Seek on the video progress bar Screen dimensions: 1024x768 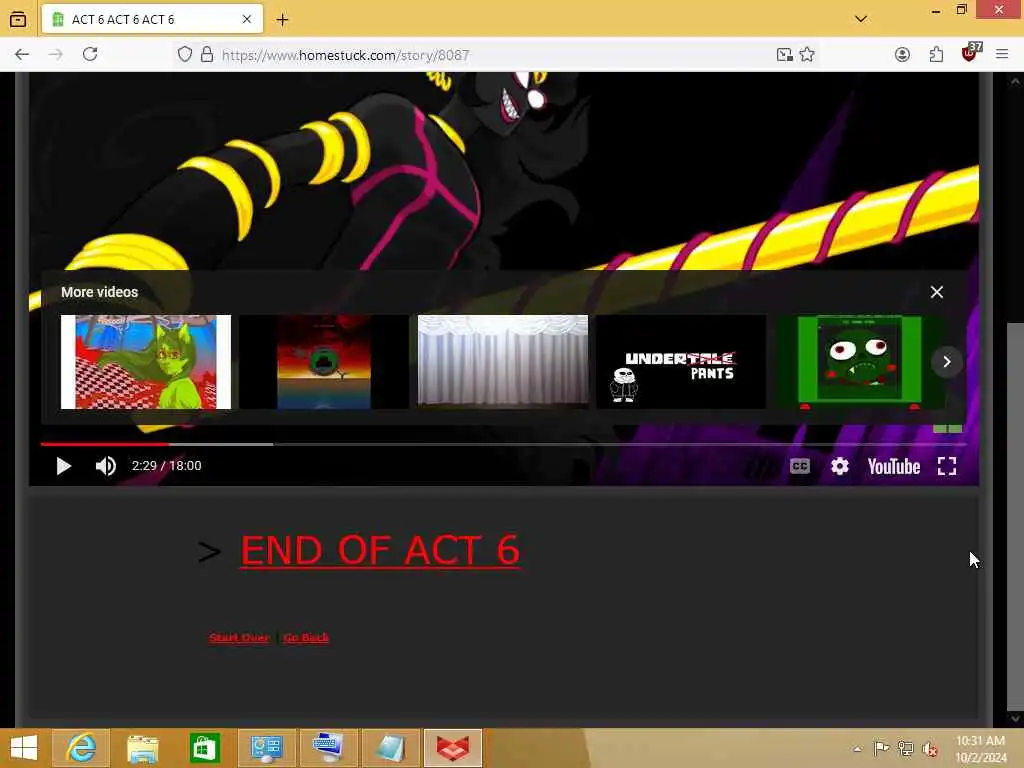(503, 444)
